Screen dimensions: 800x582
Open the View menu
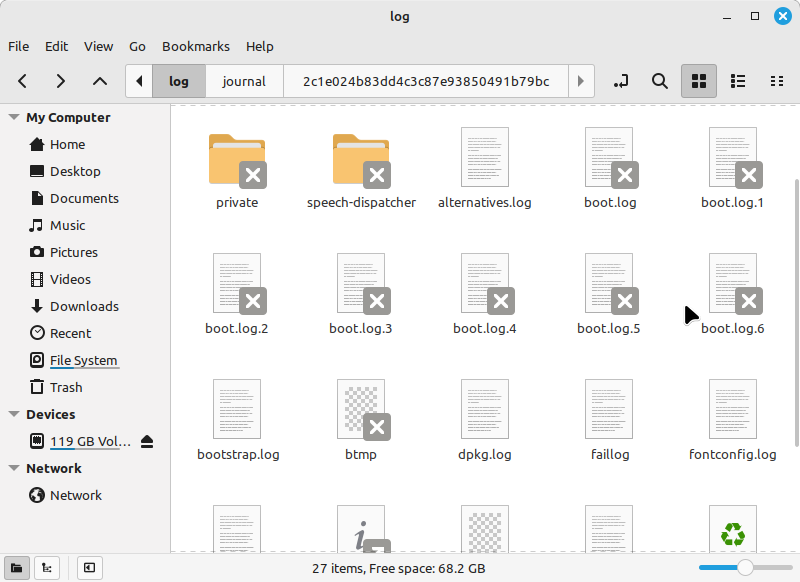(x=98, y=46)
